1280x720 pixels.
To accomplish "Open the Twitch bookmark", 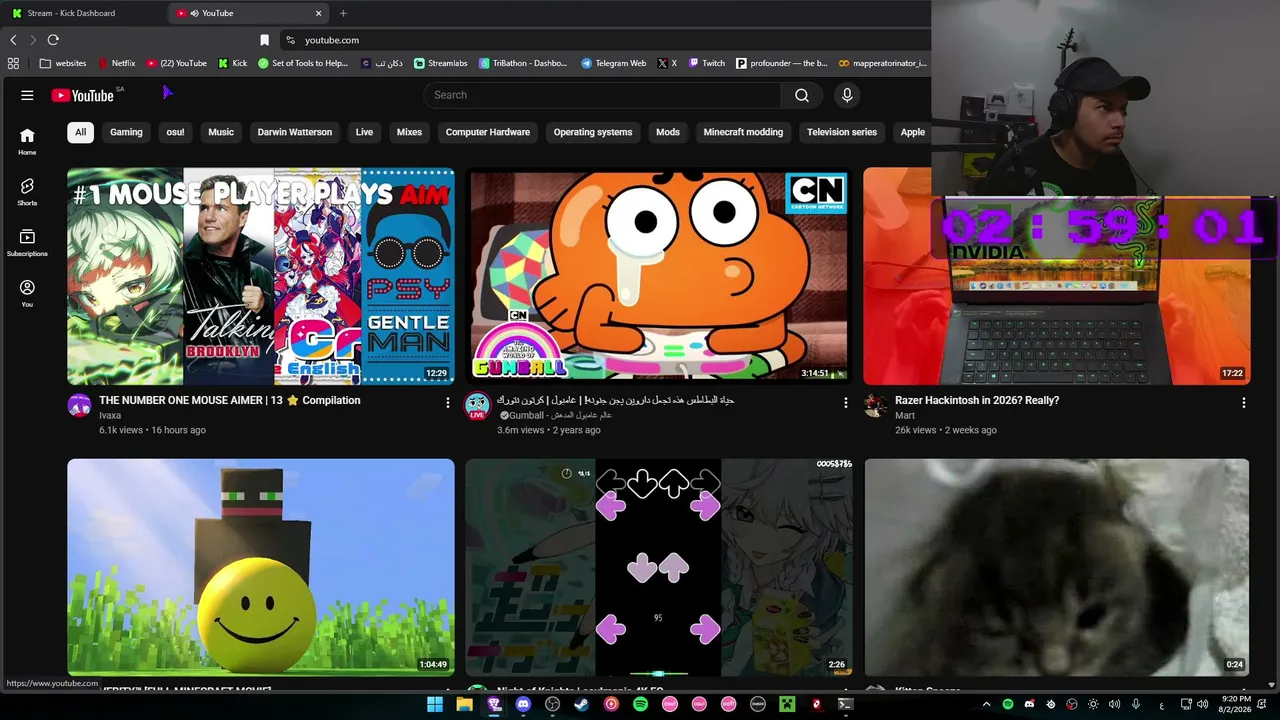I will click(706, 63).
